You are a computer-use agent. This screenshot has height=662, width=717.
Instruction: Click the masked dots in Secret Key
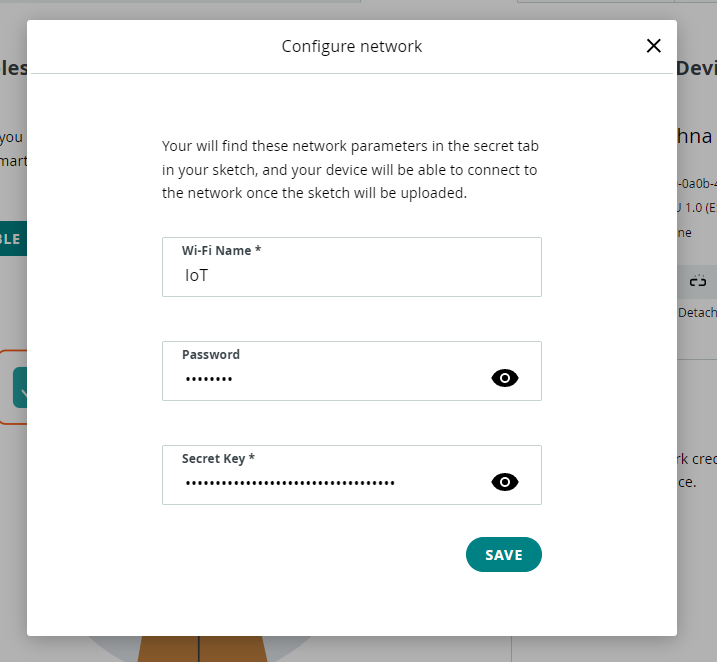pos(290,483)
